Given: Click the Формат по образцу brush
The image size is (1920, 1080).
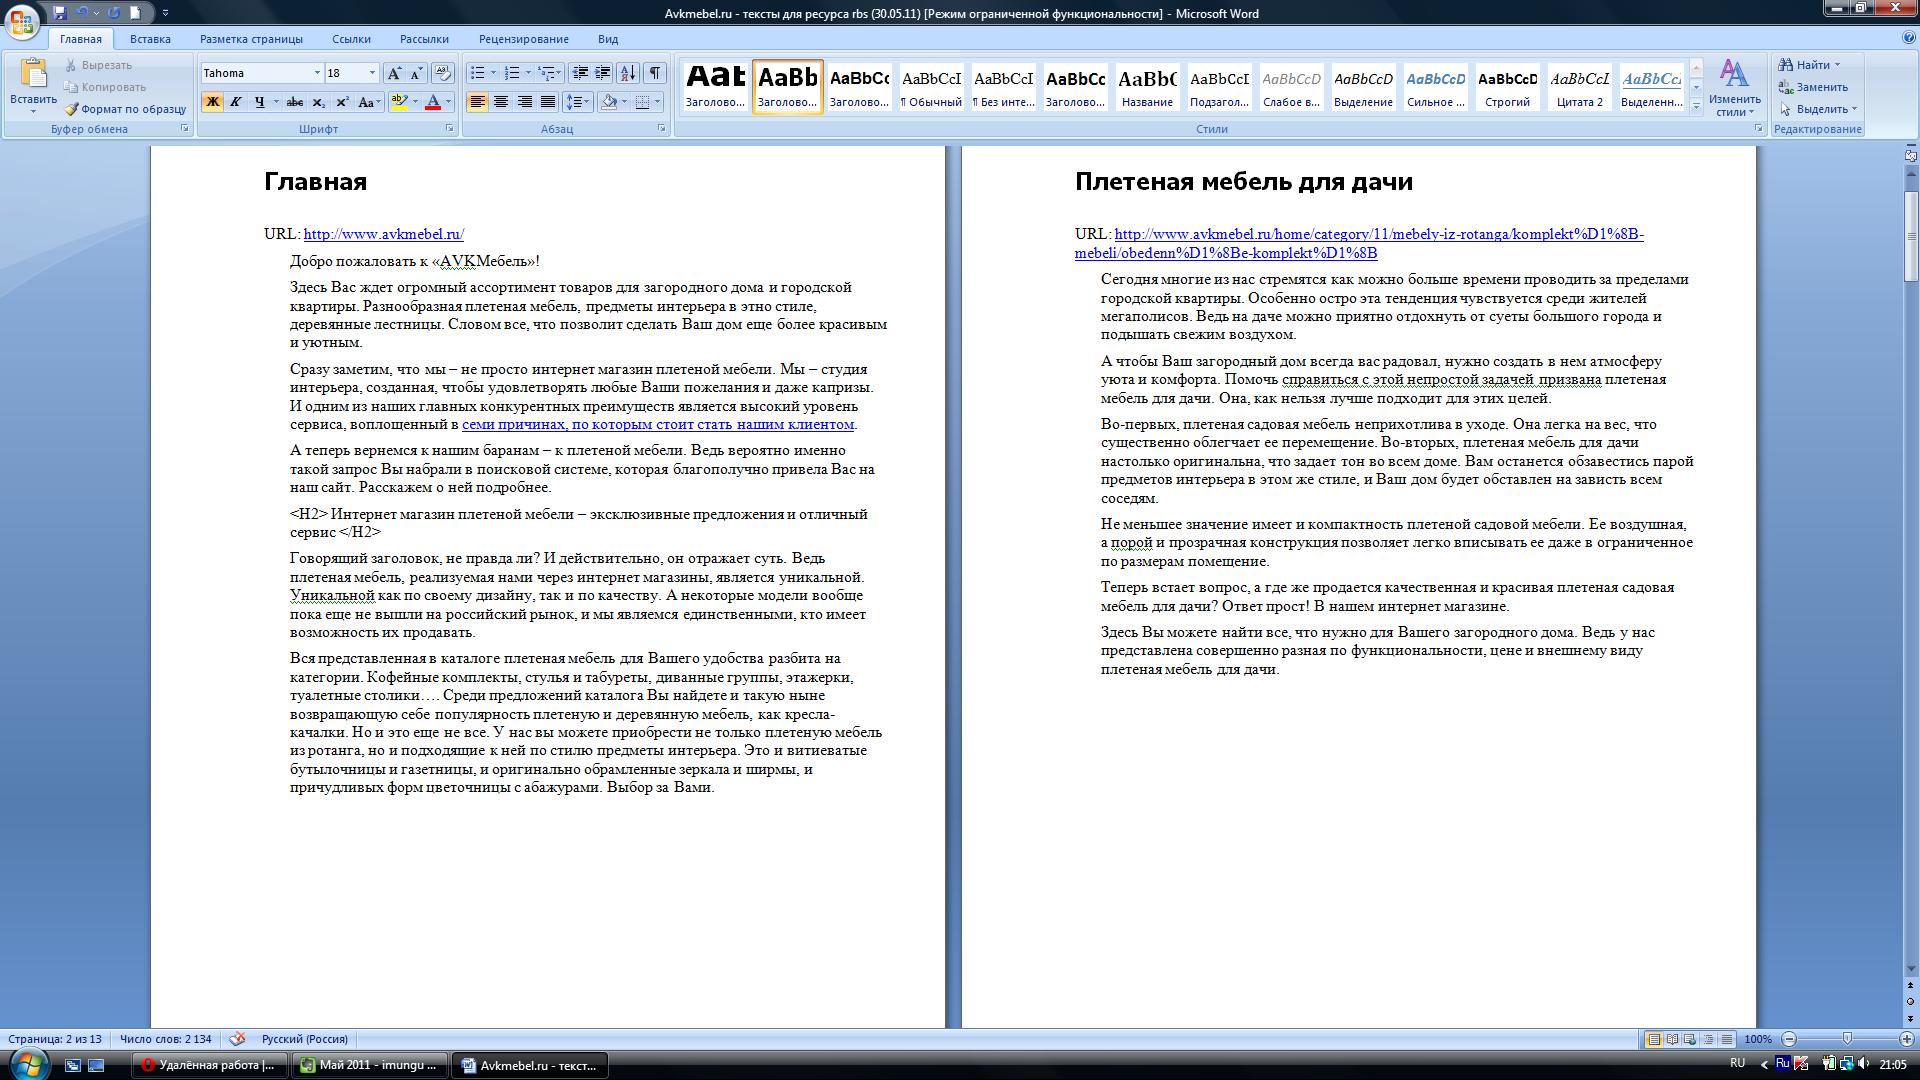Looking at the screenshot, I should [x=125, y=109].
